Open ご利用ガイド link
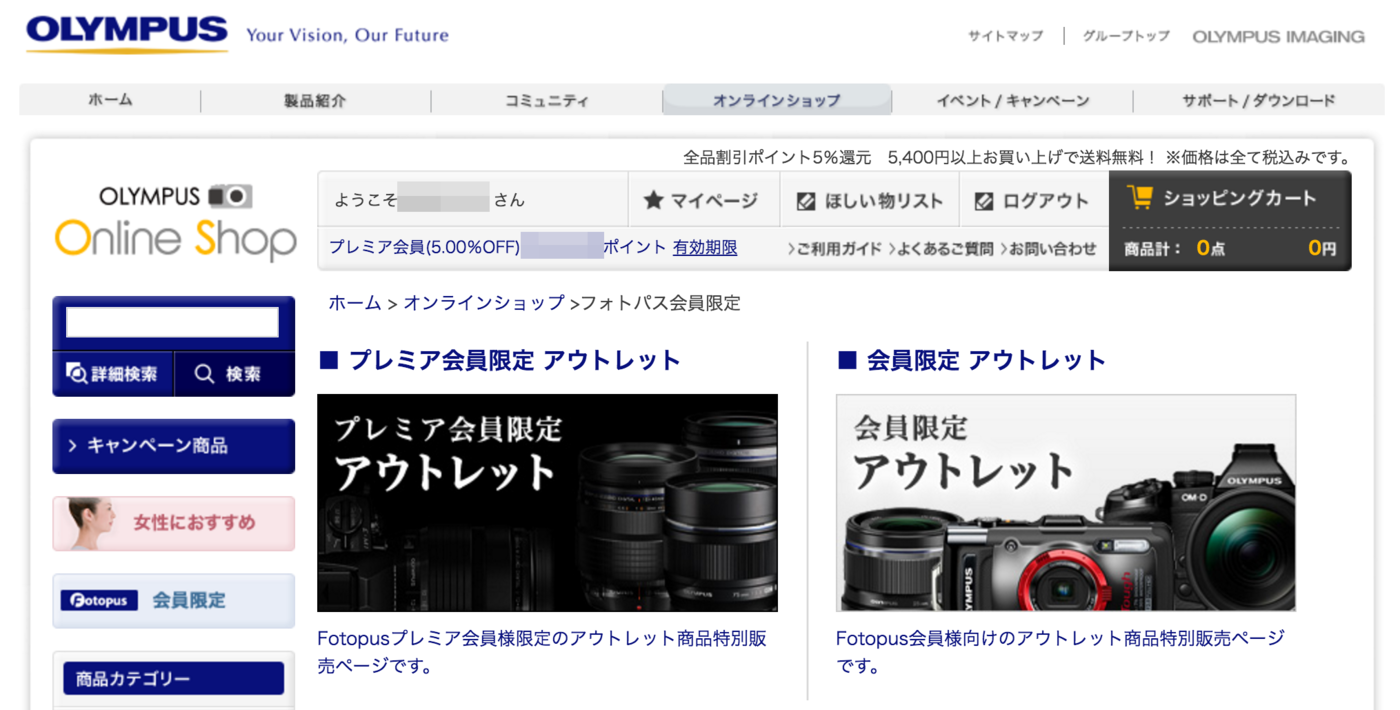This screenshot has width=1400, height=710. 835,249
